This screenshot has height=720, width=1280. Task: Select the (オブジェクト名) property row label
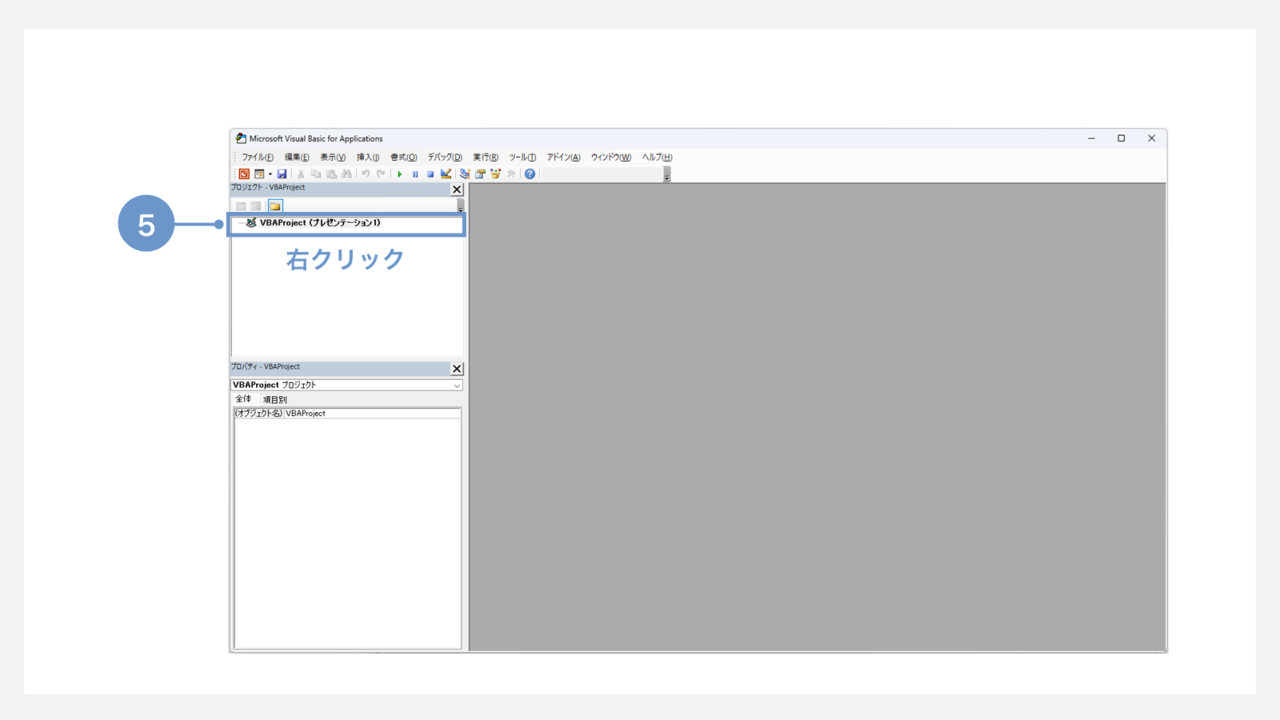click(259, 413)
